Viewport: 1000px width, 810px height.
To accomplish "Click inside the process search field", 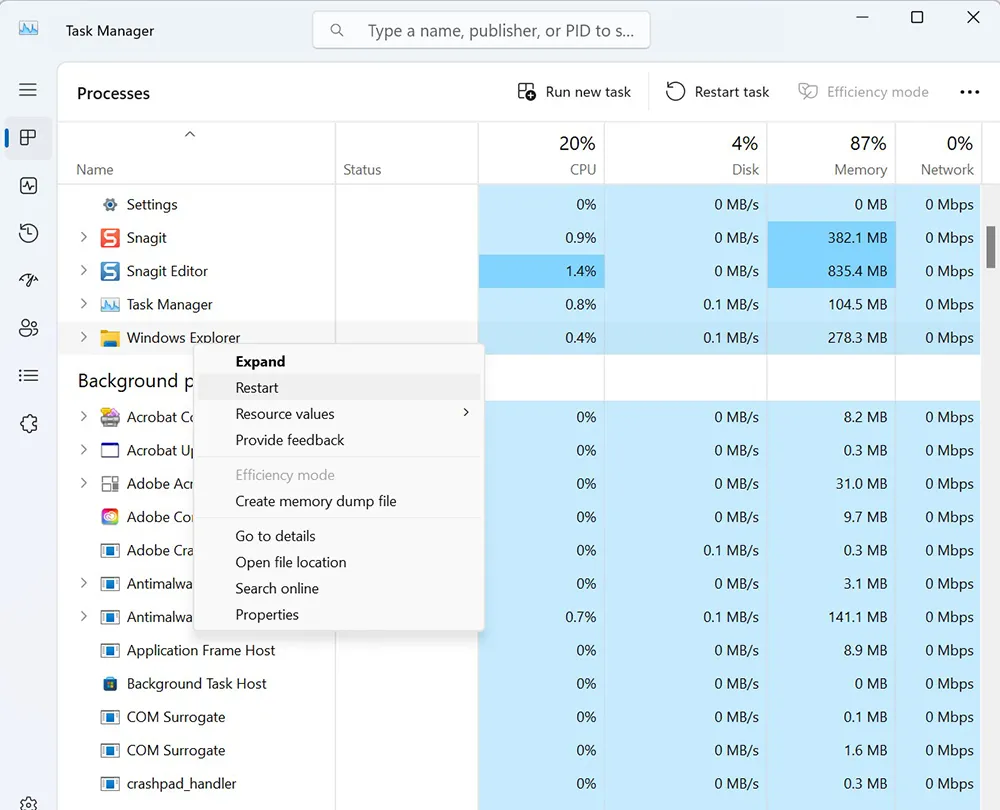I will 480,30.
